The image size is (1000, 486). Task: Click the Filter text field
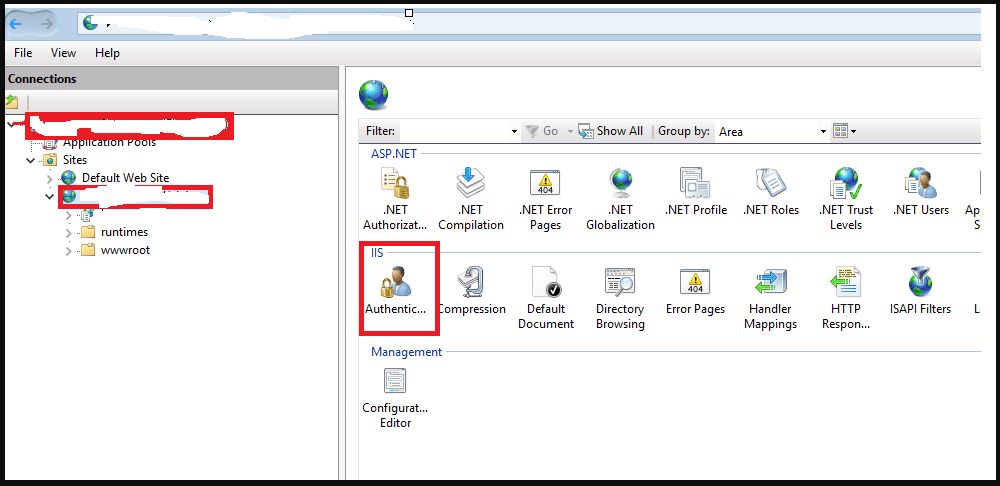click(x=454, y=131)
